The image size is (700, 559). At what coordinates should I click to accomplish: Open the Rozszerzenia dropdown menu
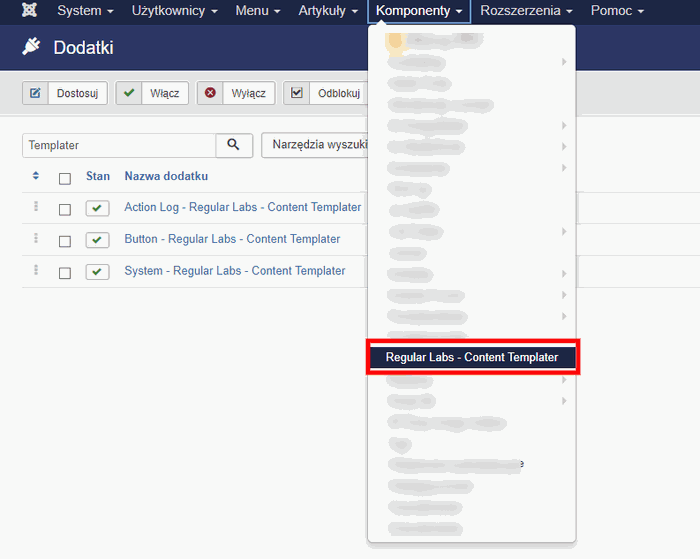click(526, 11)
